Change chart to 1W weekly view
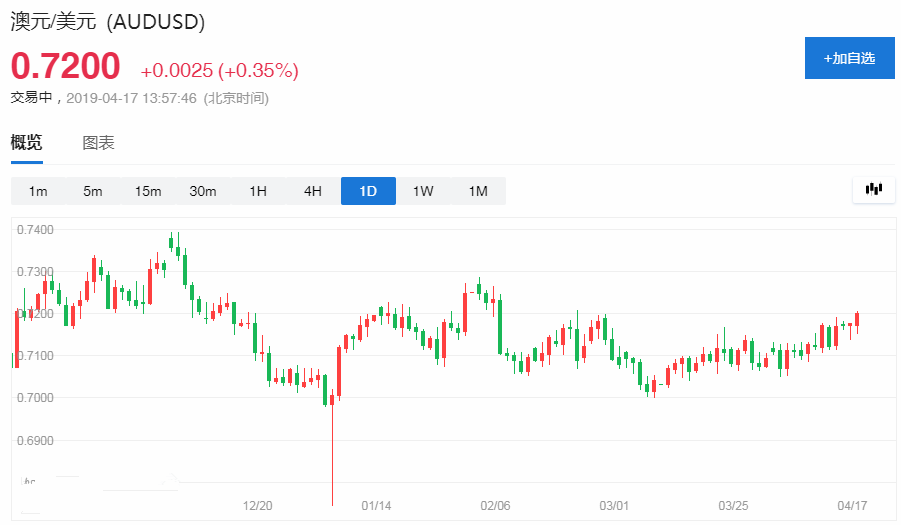Viewport: 901px width, 525px height. [x=423, y=191]
